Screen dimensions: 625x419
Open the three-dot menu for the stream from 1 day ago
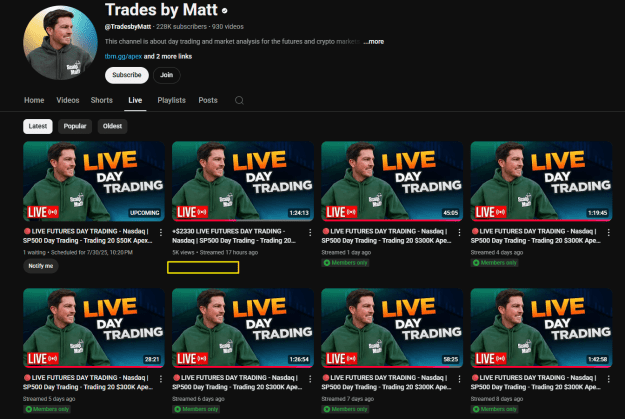point(459,232)
